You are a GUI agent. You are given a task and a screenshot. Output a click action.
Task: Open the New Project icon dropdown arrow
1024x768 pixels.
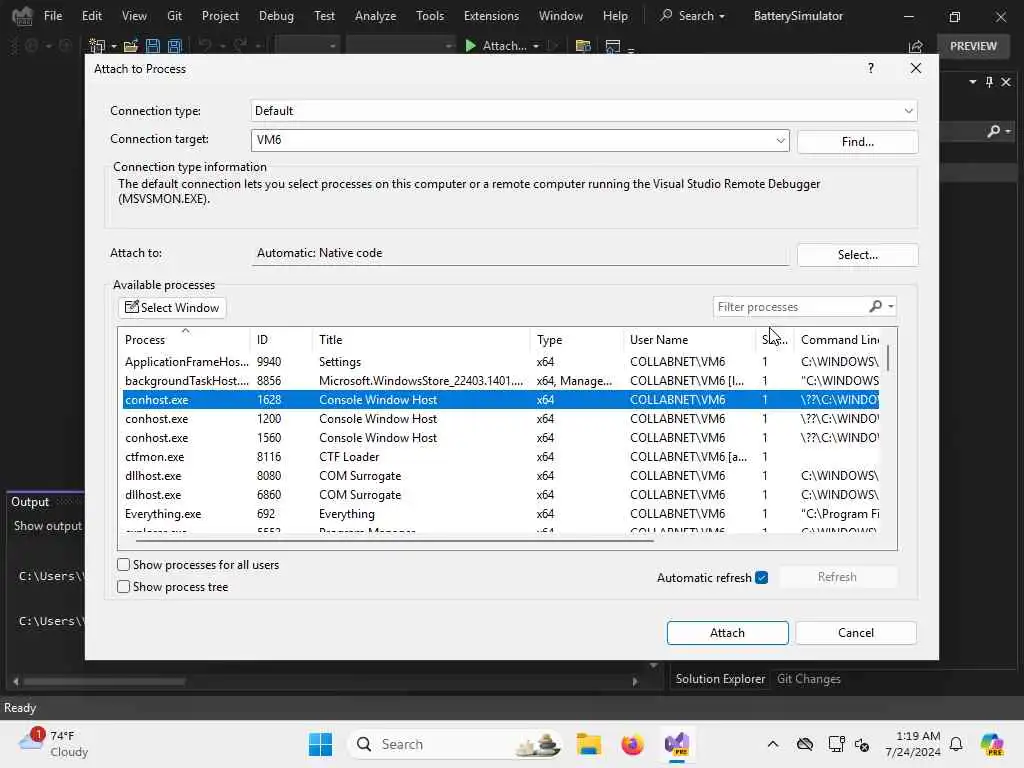tap(114, 46)
